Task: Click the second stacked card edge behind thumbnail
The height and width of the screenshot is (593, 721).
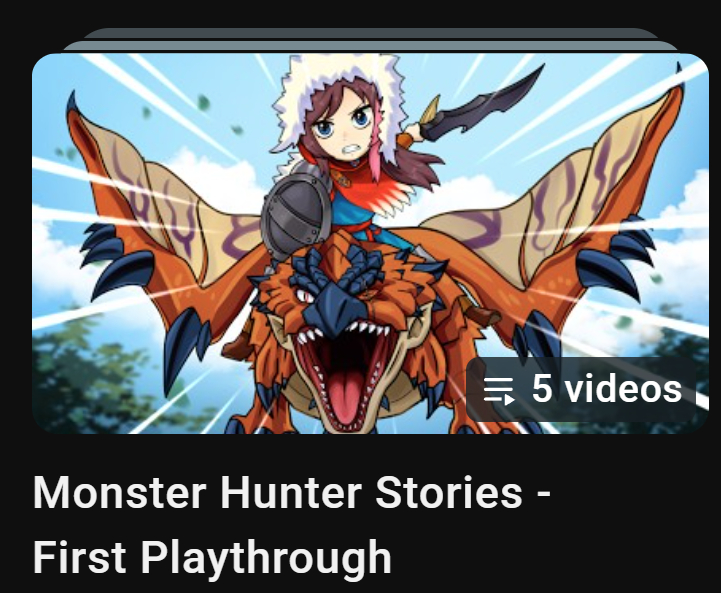Action: point(370,46)
